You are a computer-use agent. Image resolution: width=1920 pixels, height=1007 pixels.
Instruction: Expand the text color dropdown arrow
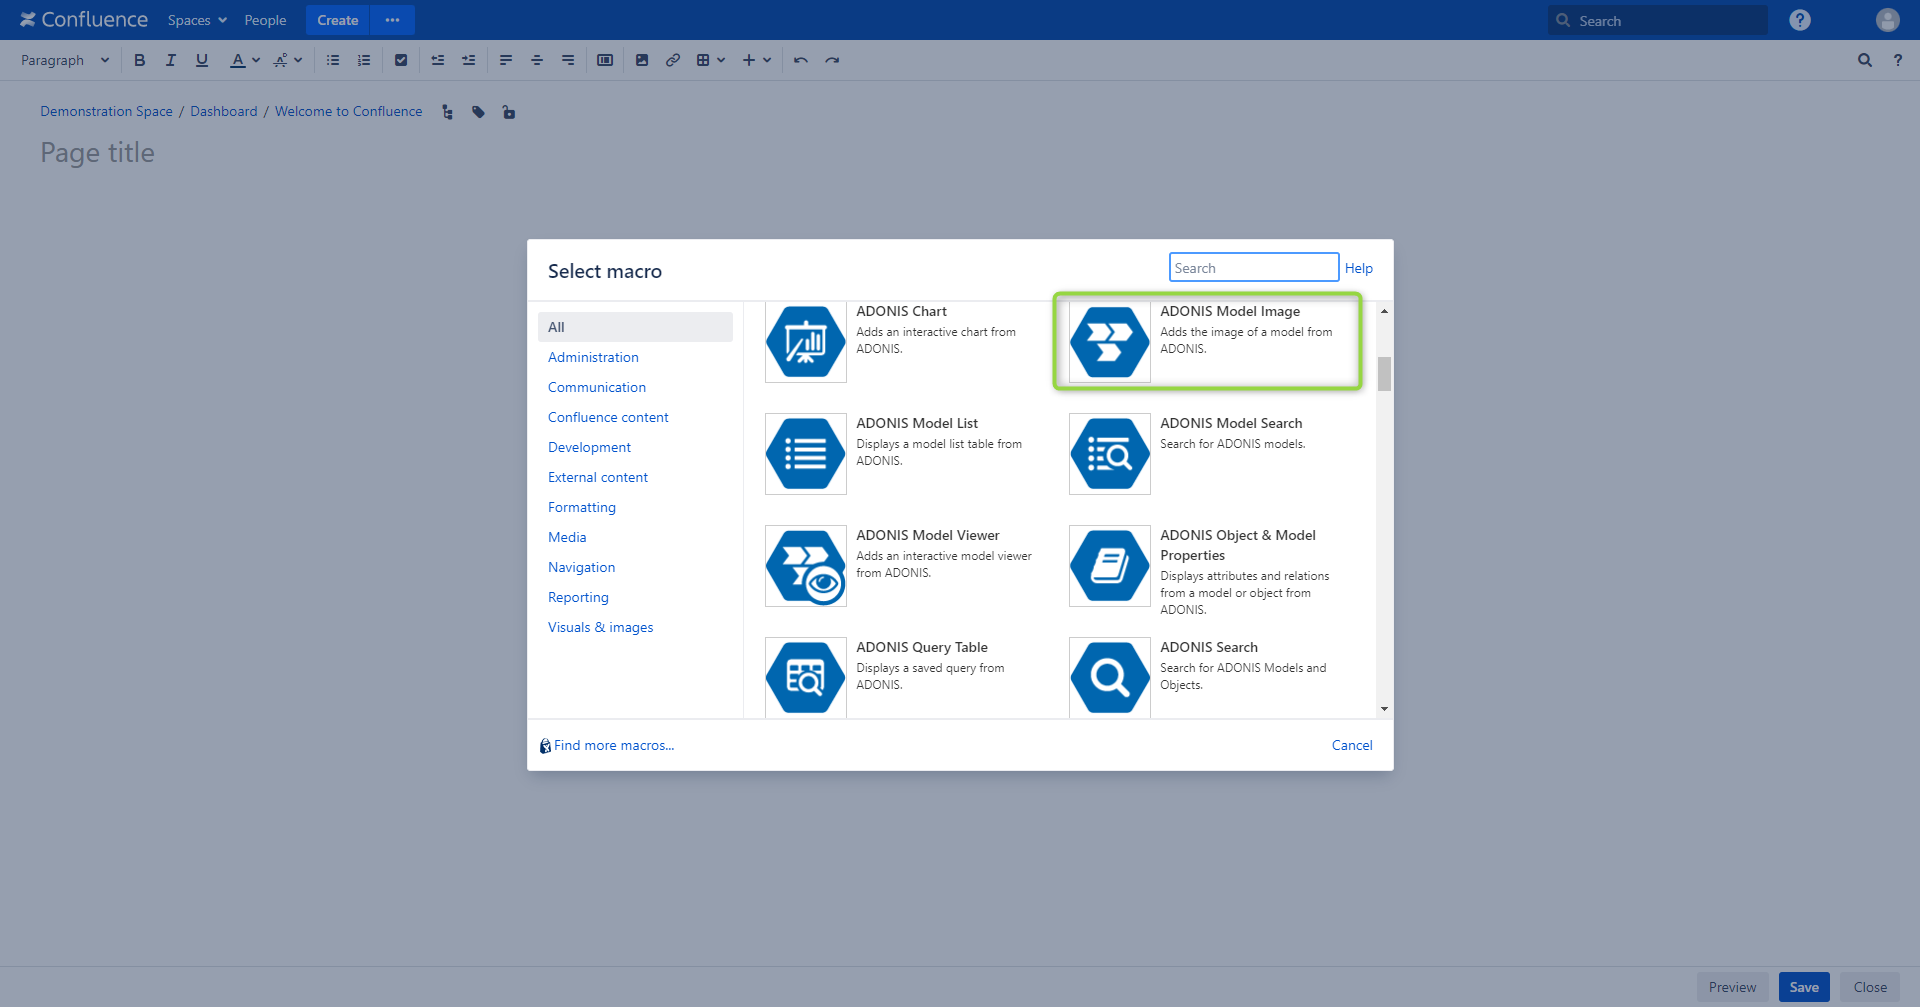[256, 60]
